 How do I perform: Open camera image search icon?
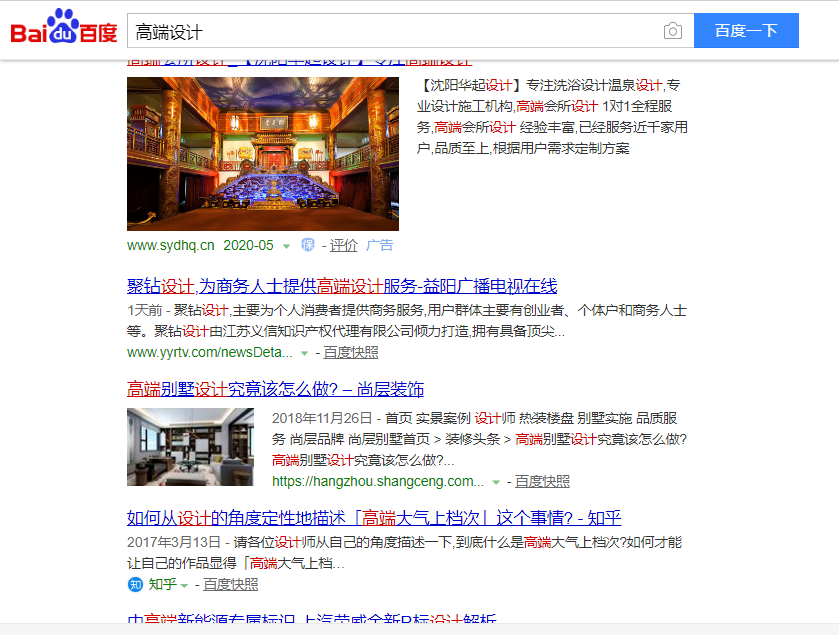673,31
